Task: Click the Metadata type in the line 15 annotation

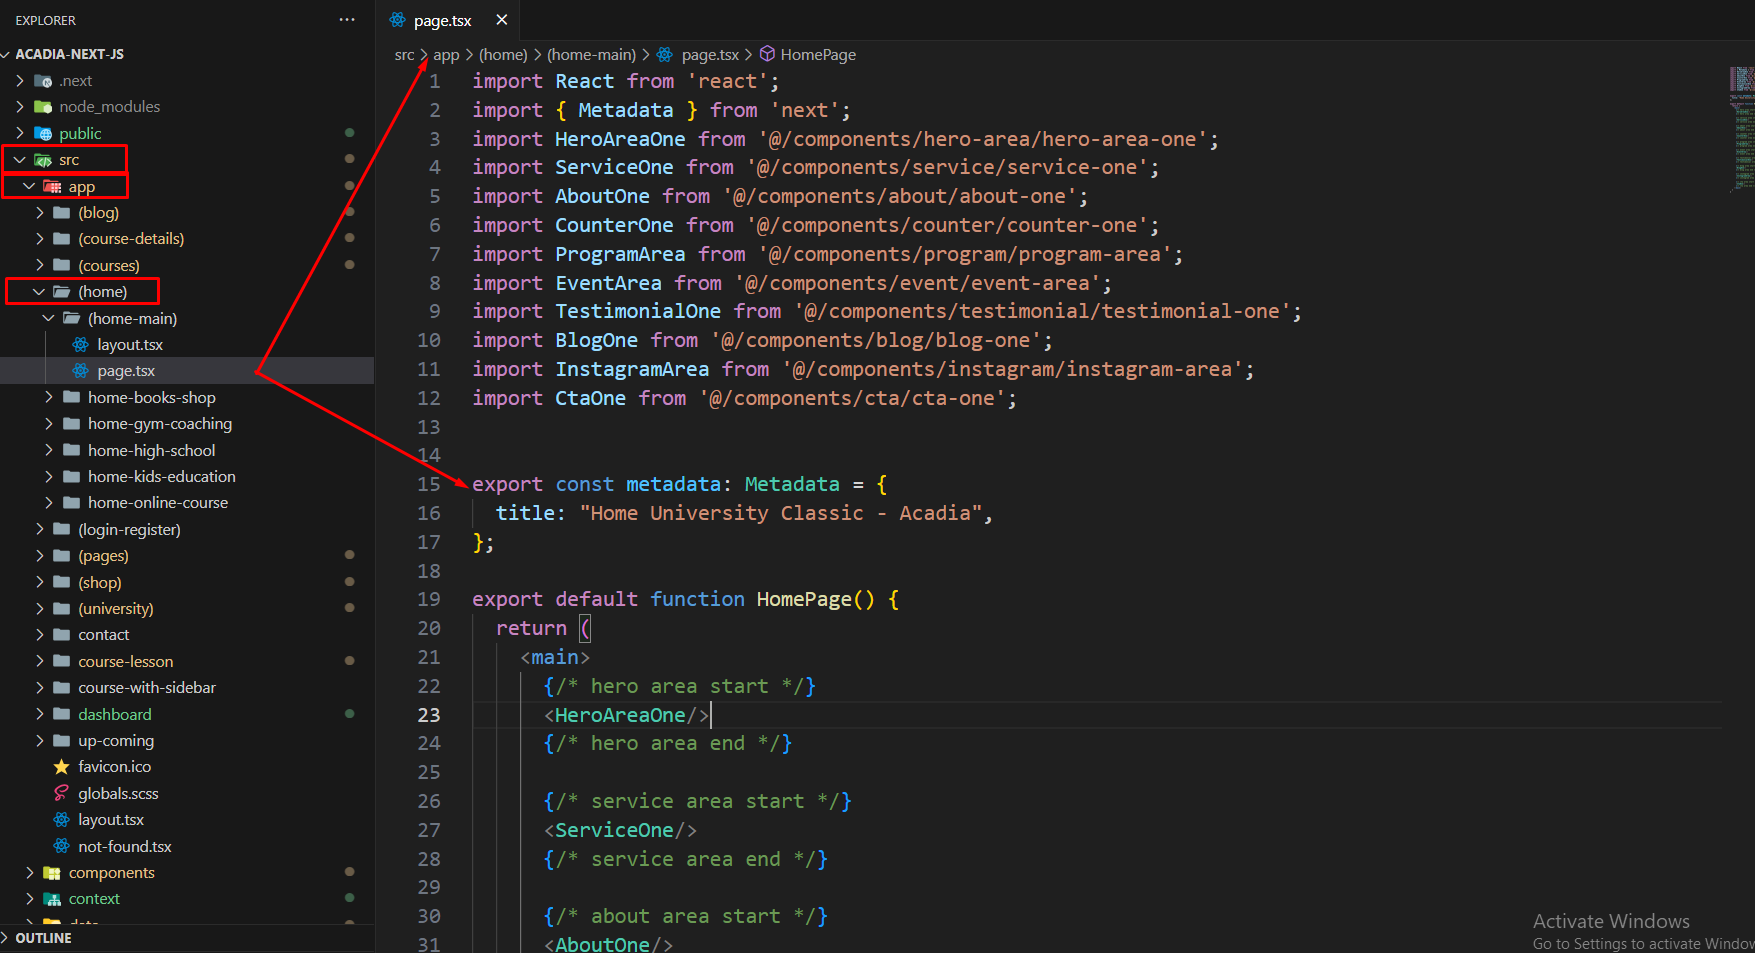Action: pos(792,484)
